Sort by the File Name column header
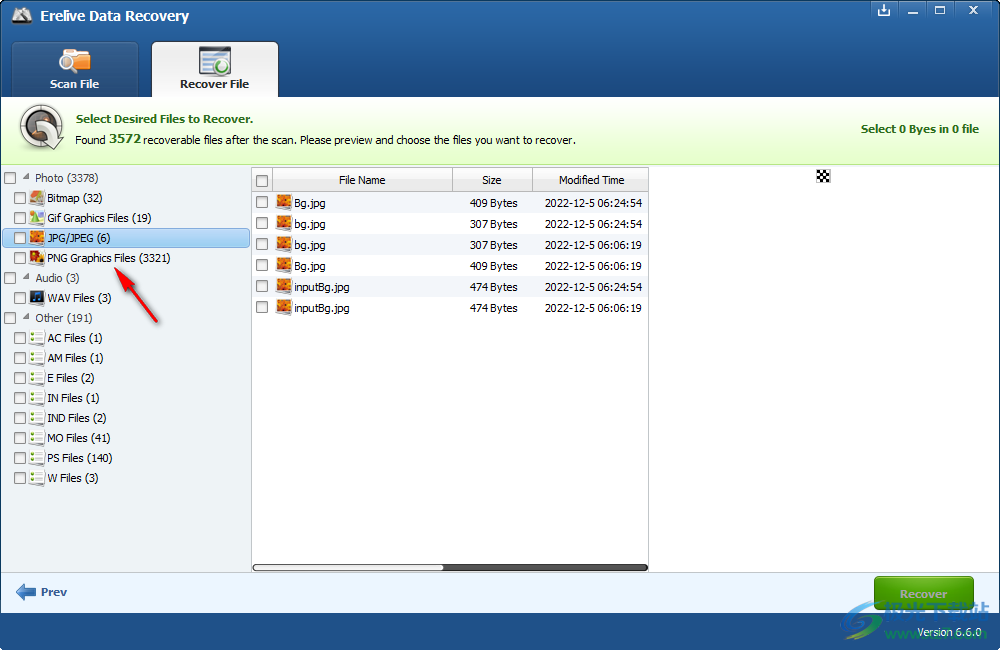 362,180
